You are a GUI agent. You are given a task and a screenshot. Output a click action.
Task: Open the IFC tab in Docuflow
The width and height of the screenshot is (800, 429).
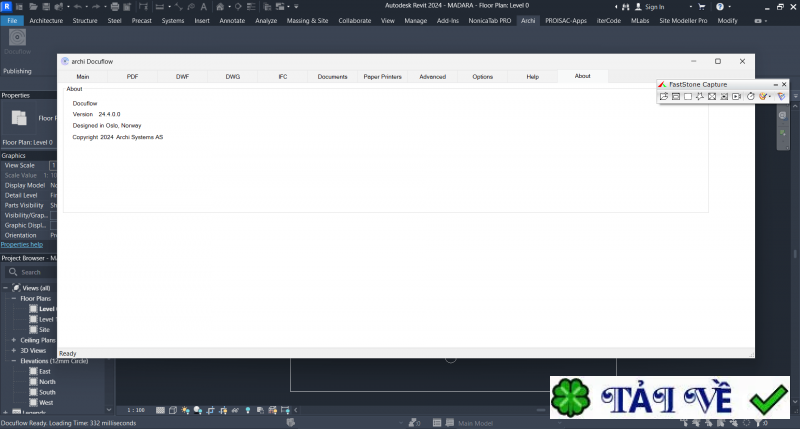pyautogui.click(x=283, y=77)
